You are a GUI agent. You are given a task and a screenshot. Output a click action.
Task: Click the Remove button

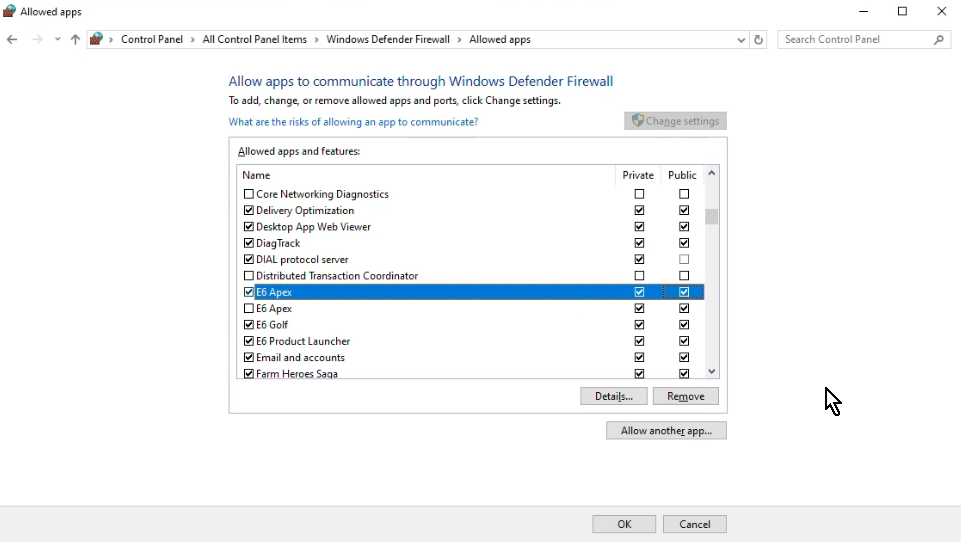(x=686, y=396)
